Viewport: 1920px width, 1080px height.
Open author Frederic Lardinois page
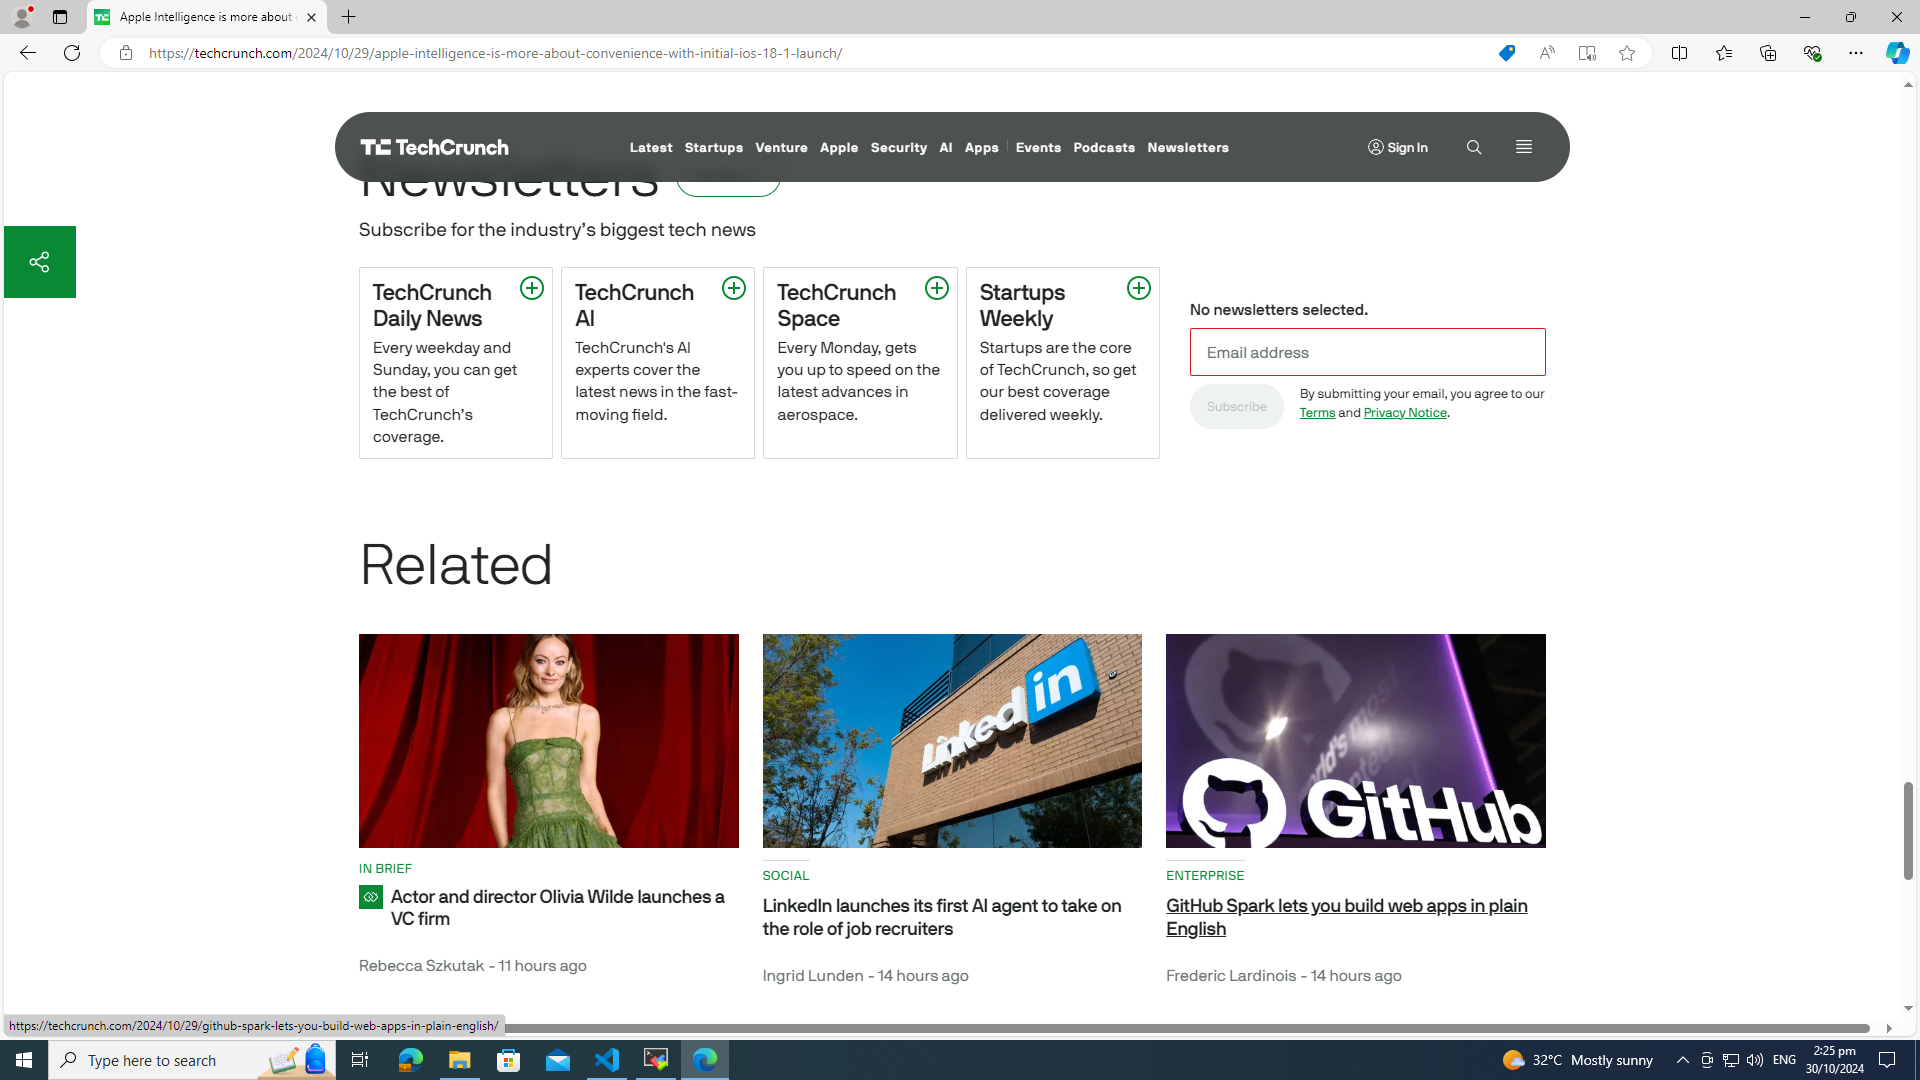(1231, 976)
